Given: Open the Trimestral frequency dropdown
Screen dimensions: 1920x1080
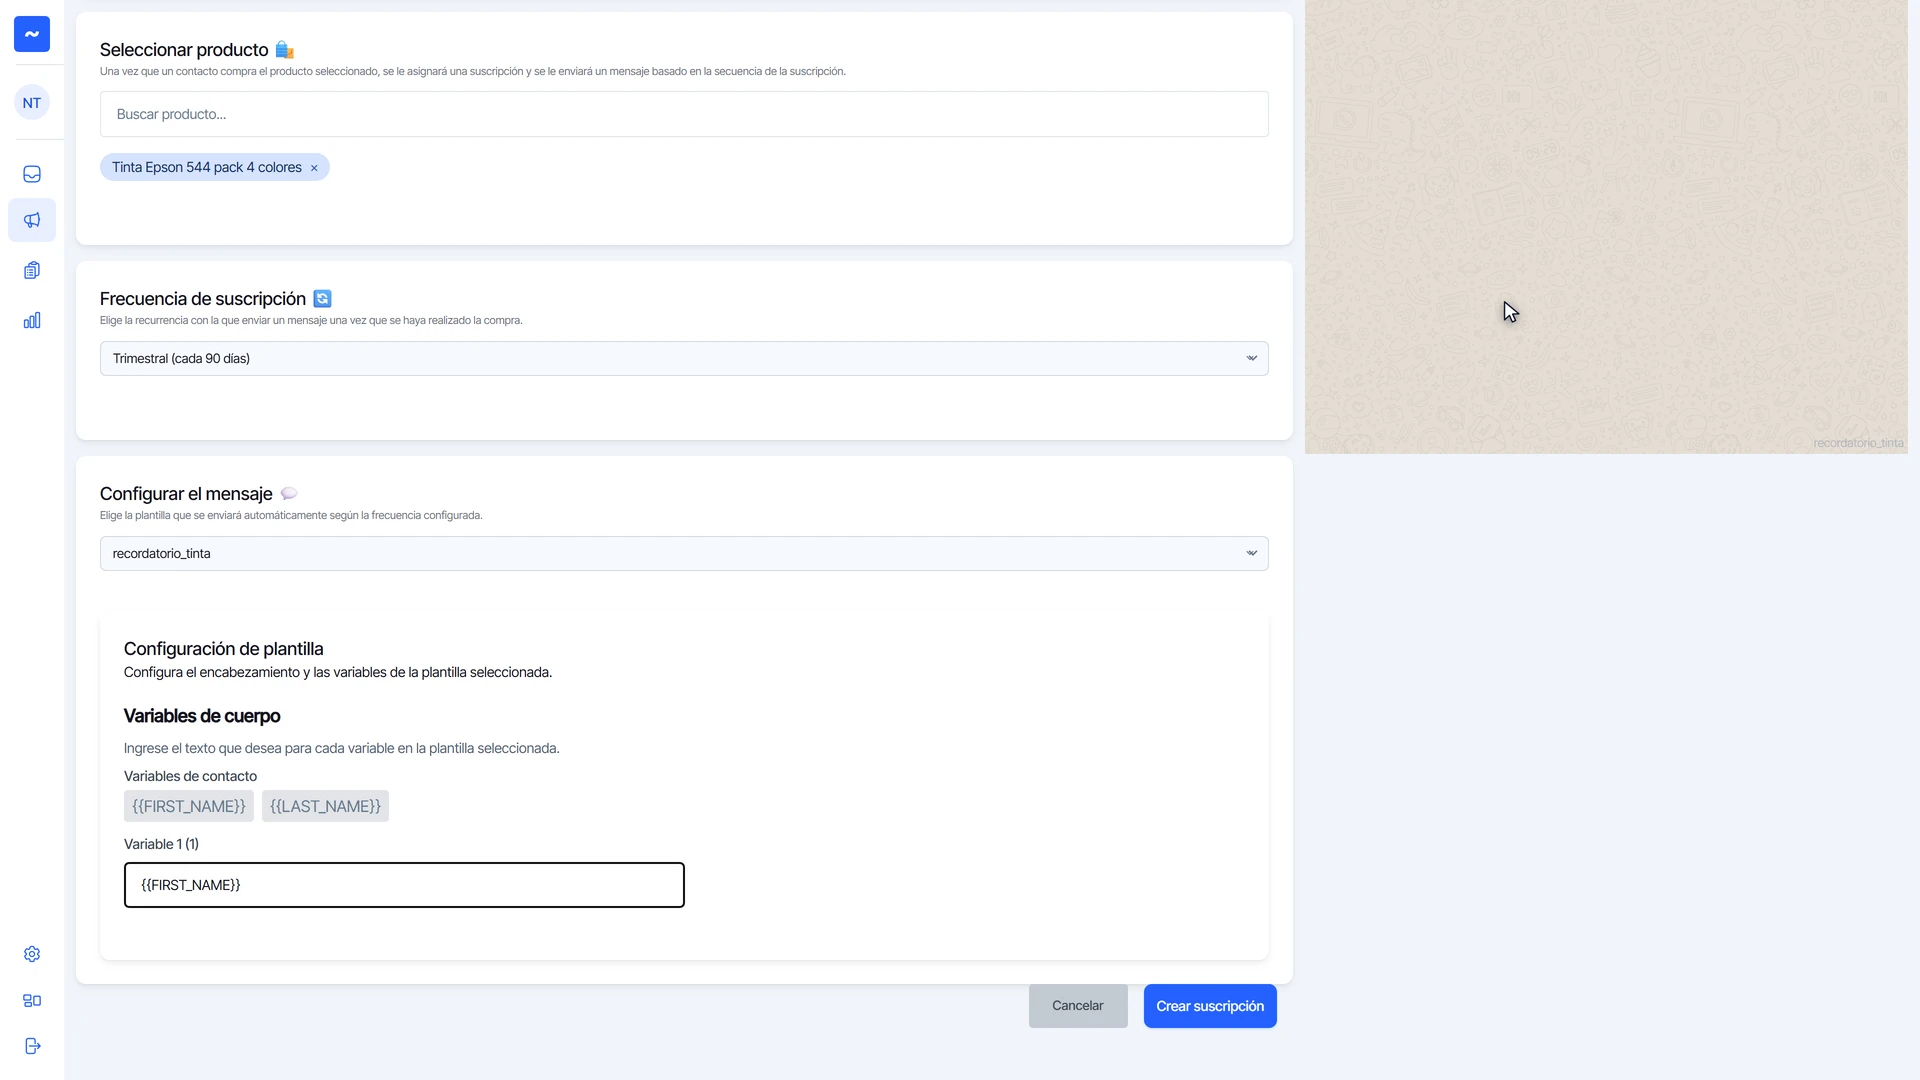Looking at the screenshot, I should pos(684,358).
